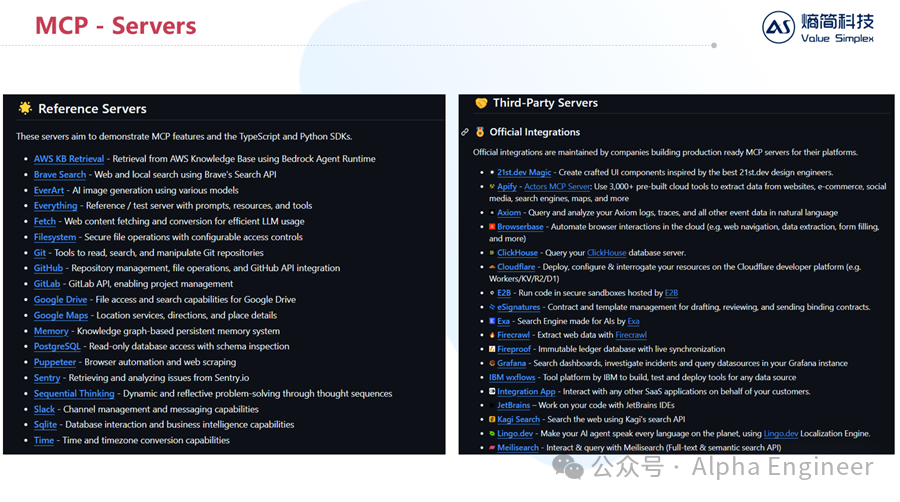Click the Integration App icon
This screenshot has width=900, height=502.
[492, 392]
